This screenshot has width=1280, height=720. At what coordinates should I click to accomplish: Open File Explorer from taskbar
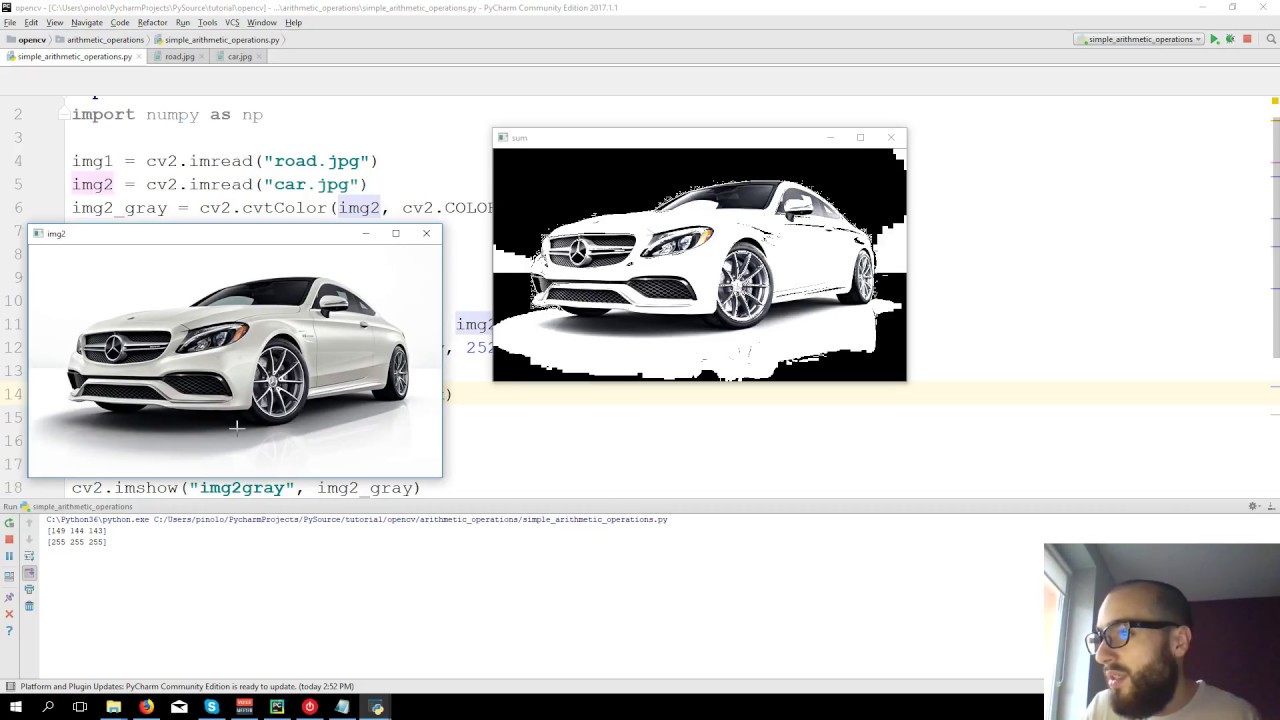[113, 707]
